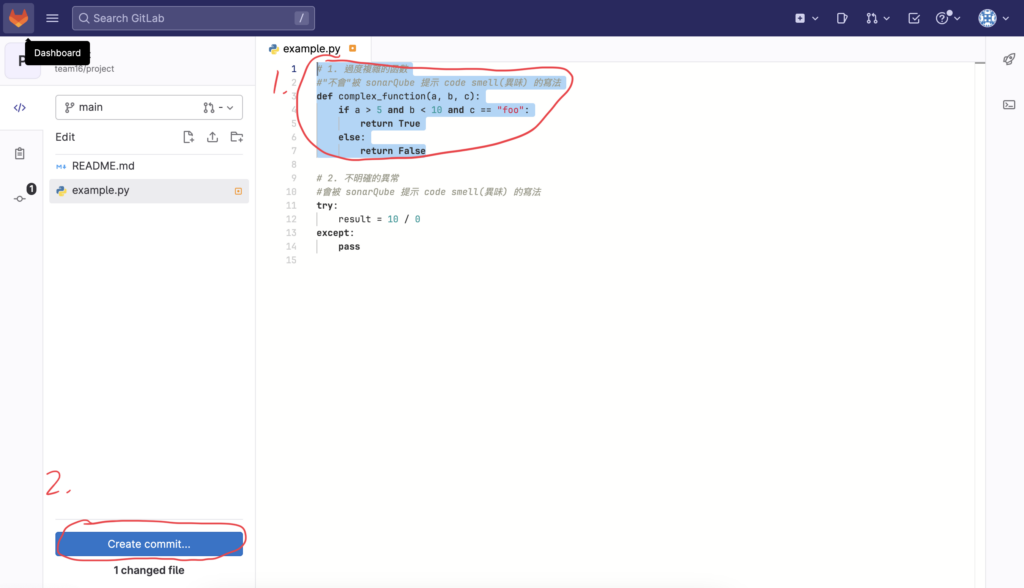
Task: Click the New file icon
Action: point(188,137)
